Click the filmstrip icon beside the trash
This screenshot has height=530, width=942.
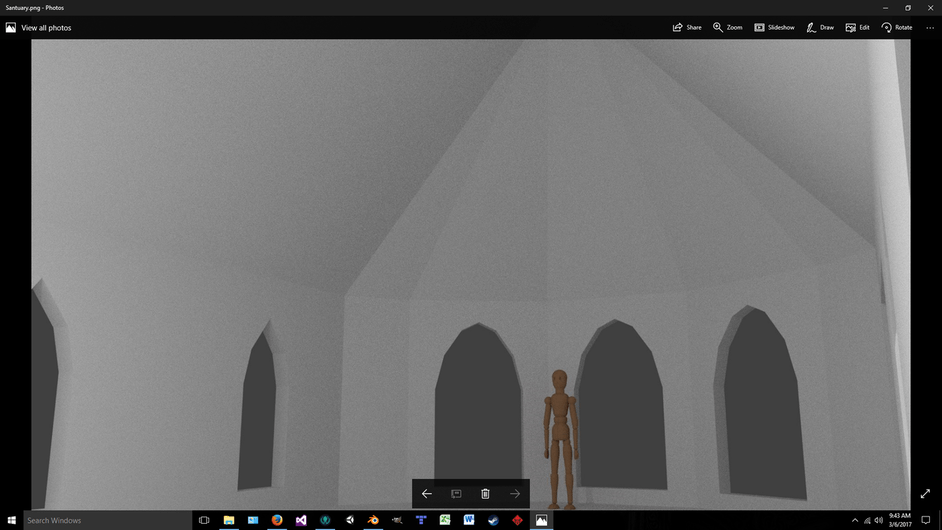456,494
